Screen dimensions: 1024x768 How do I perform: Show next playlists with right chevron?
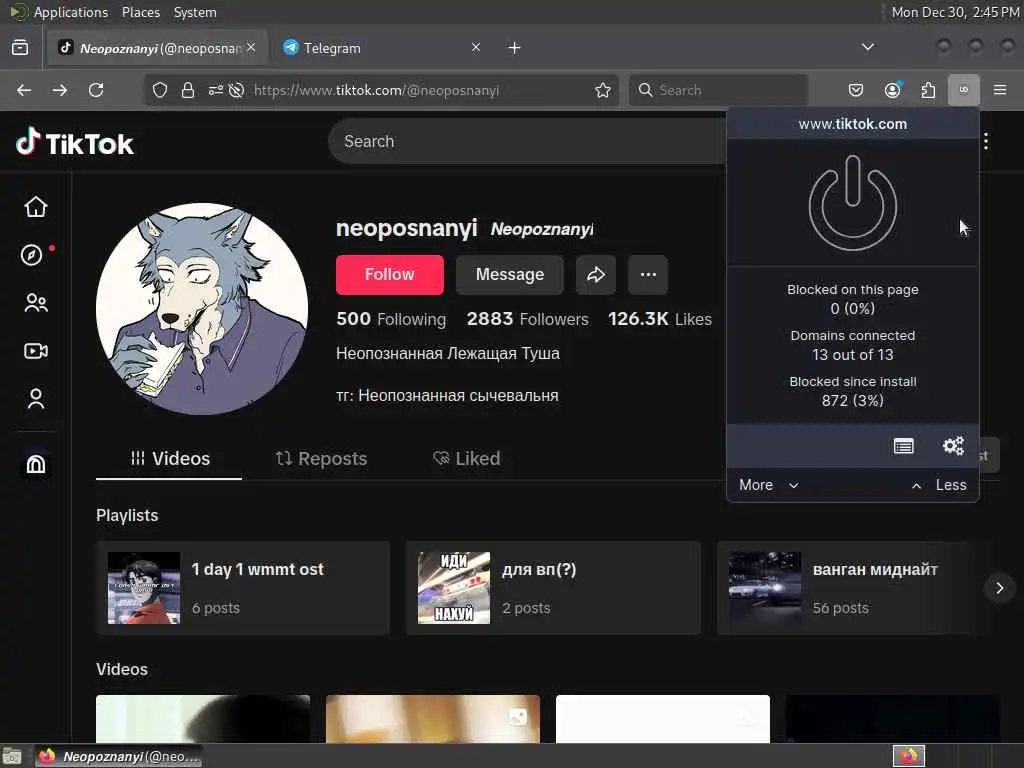[999, 588]
